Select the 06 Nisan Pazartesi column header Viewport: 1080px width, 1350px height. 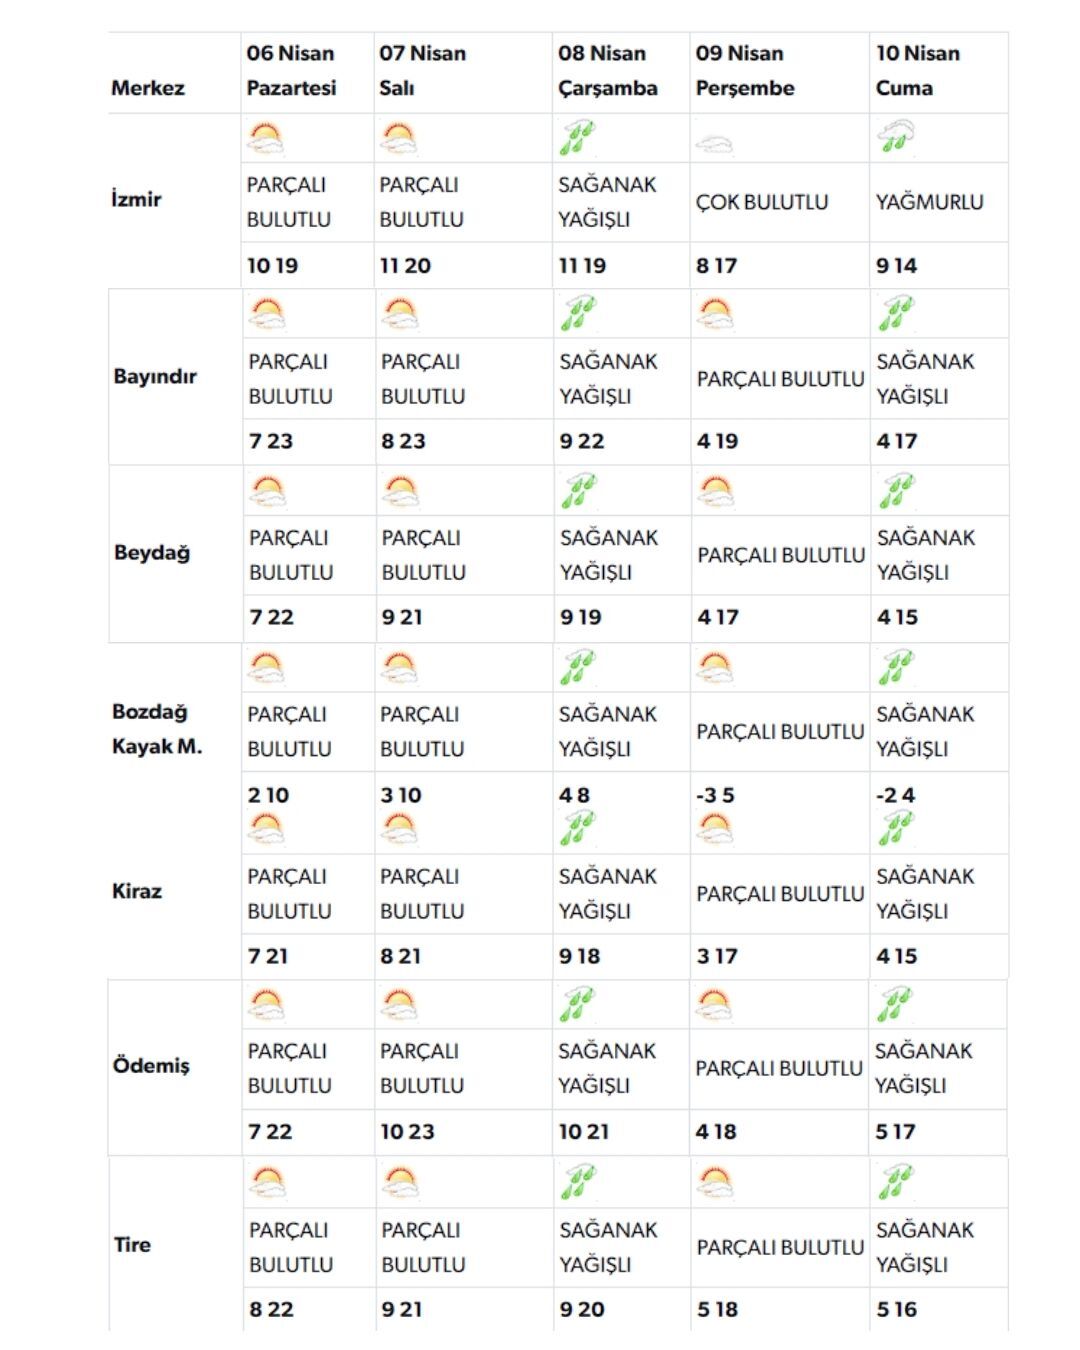[291, 71]
